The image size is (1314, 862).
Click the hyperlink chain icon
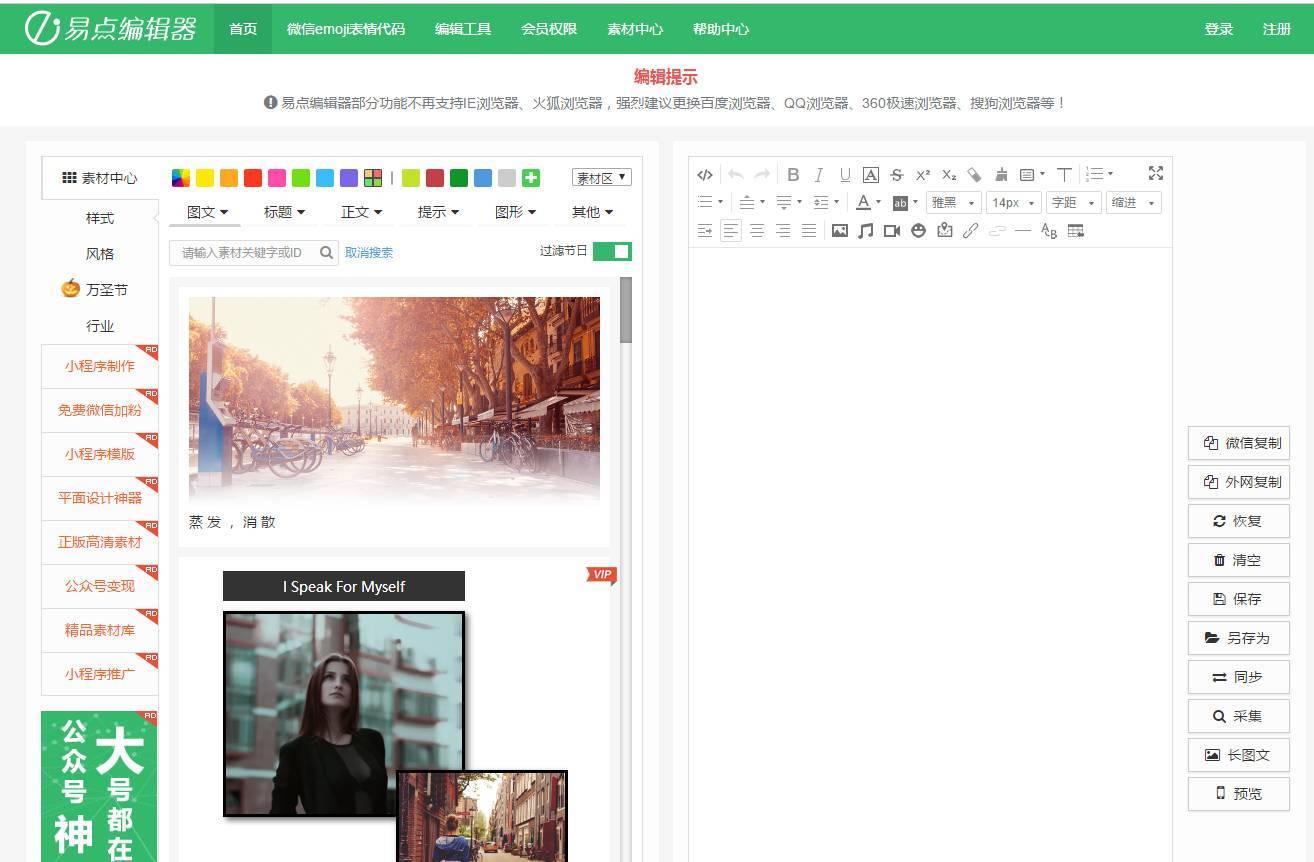(970, 231)
